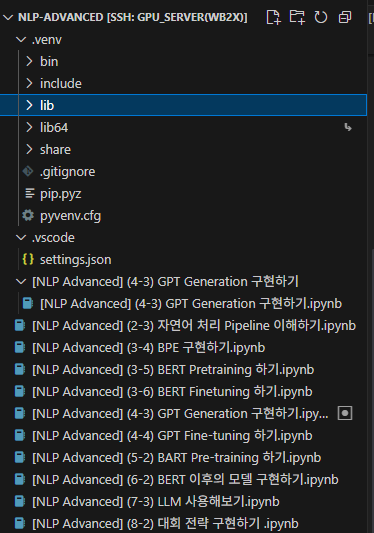Image resolution: width=374 pixels, height=533 pixels.
Task: Click notebook icon of (3-6) BERT Finetuning file
Action: coord(20,391)
